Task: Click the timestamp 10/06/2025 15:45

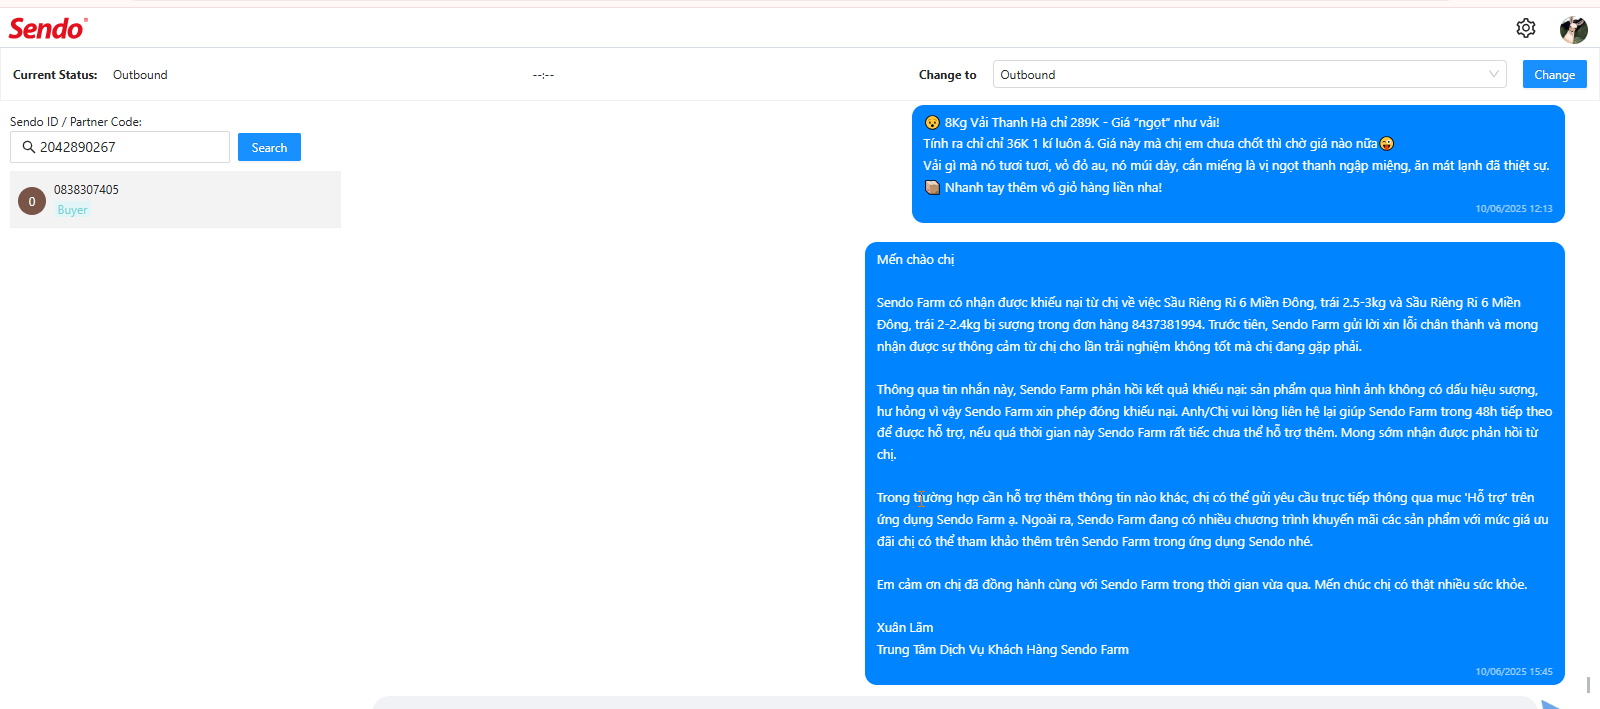Action: 1514,672
